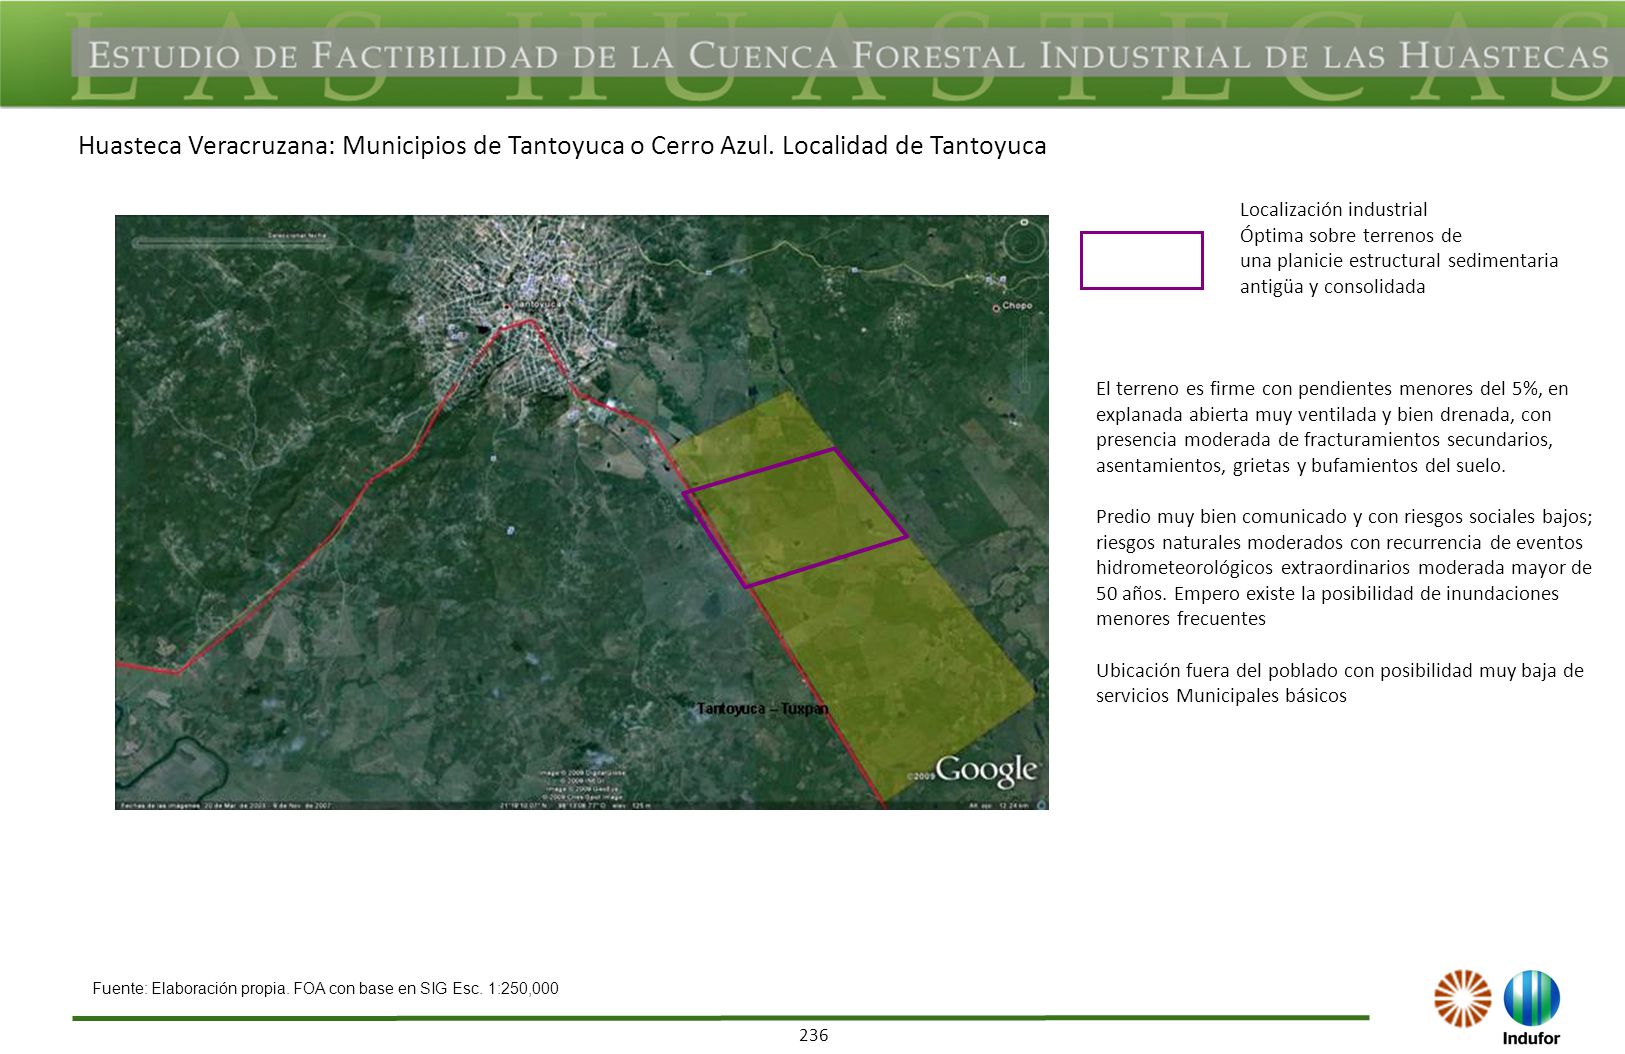Click the 'Tantoyuca – Tuxpan' road label

[x=762, y=708]
